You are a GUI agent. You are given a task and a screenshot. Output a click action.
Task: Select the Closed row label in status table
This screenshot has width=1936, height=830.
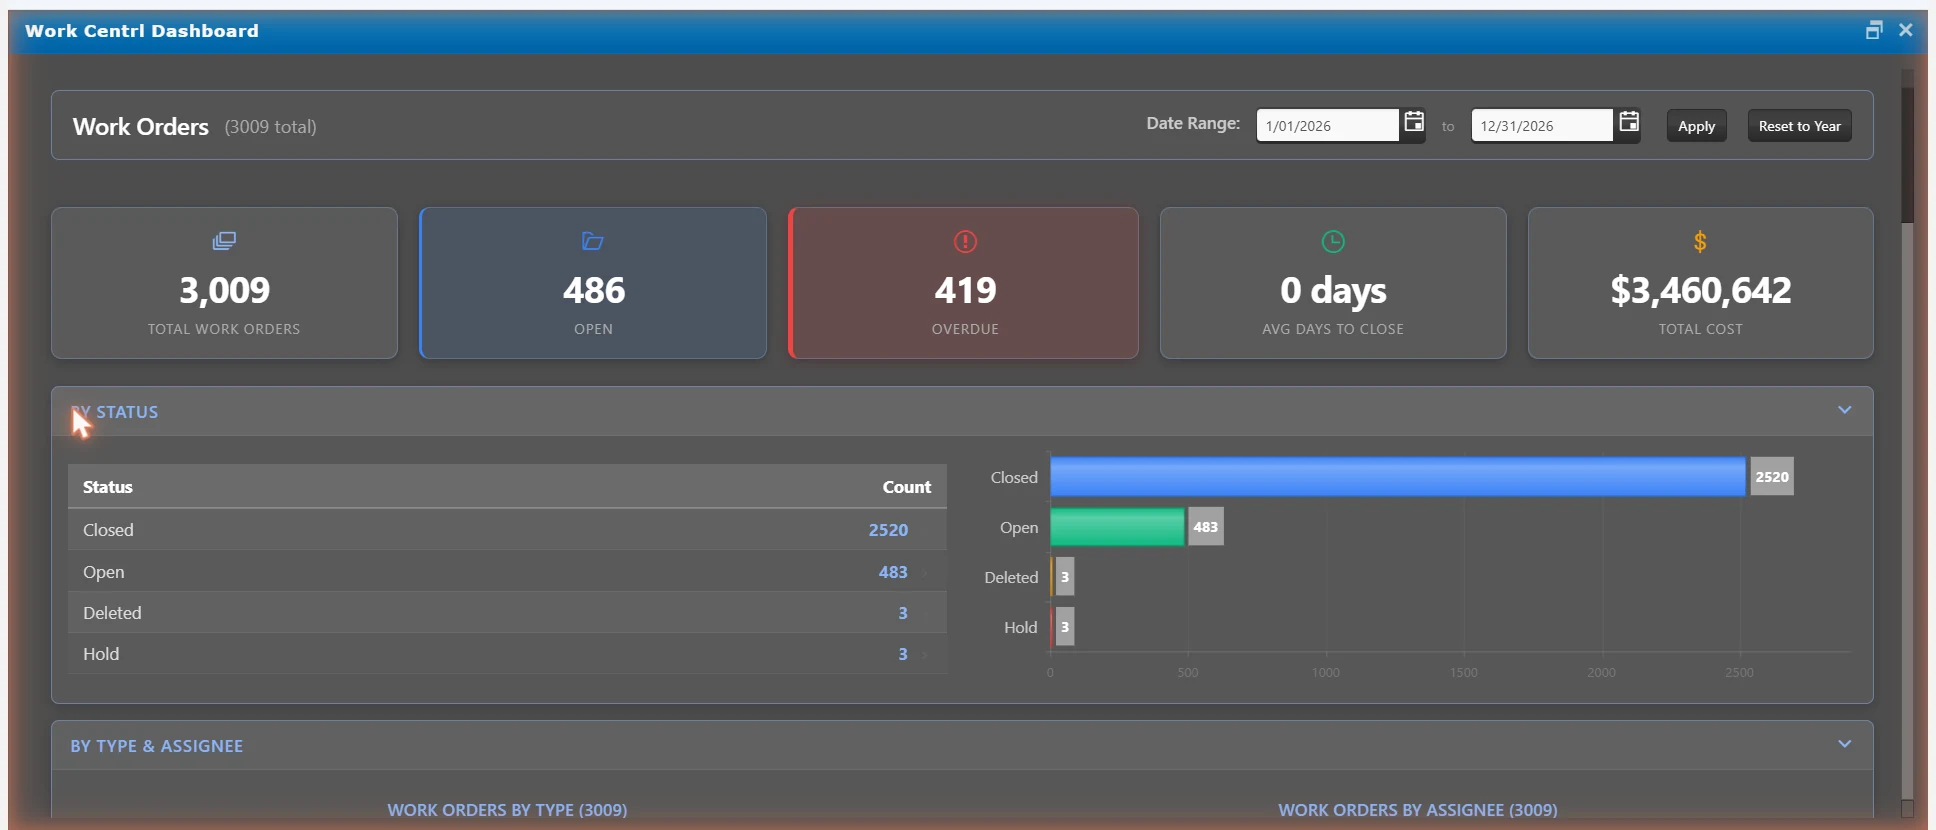(x=108, y=530)
